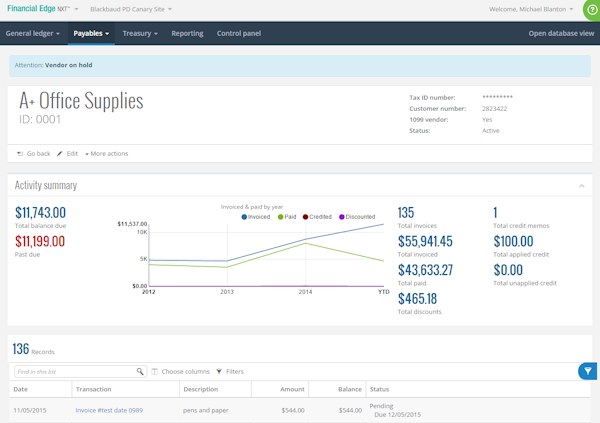
Task: Click the Choose columns grid icon
Action: [x=155, y=371]
